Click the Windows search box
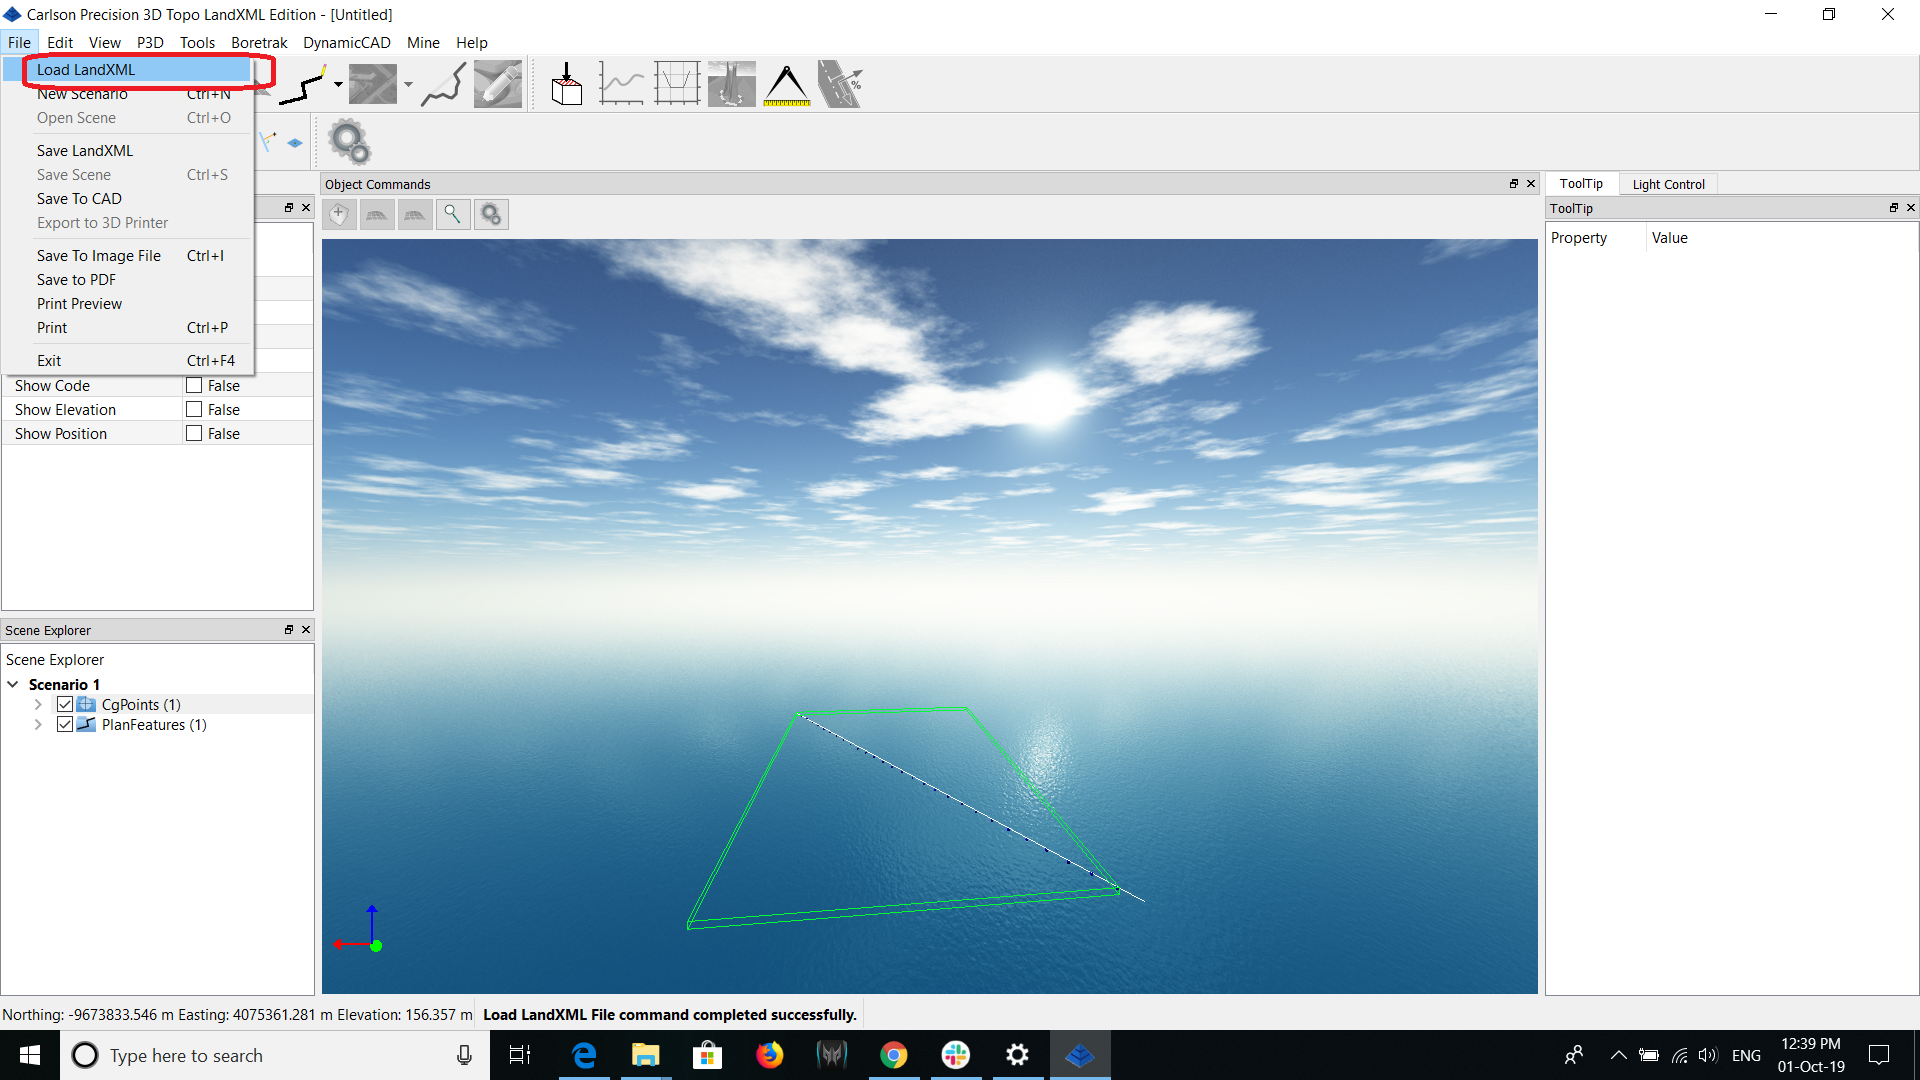1920x1080 pixels. tap(275, 1055)
